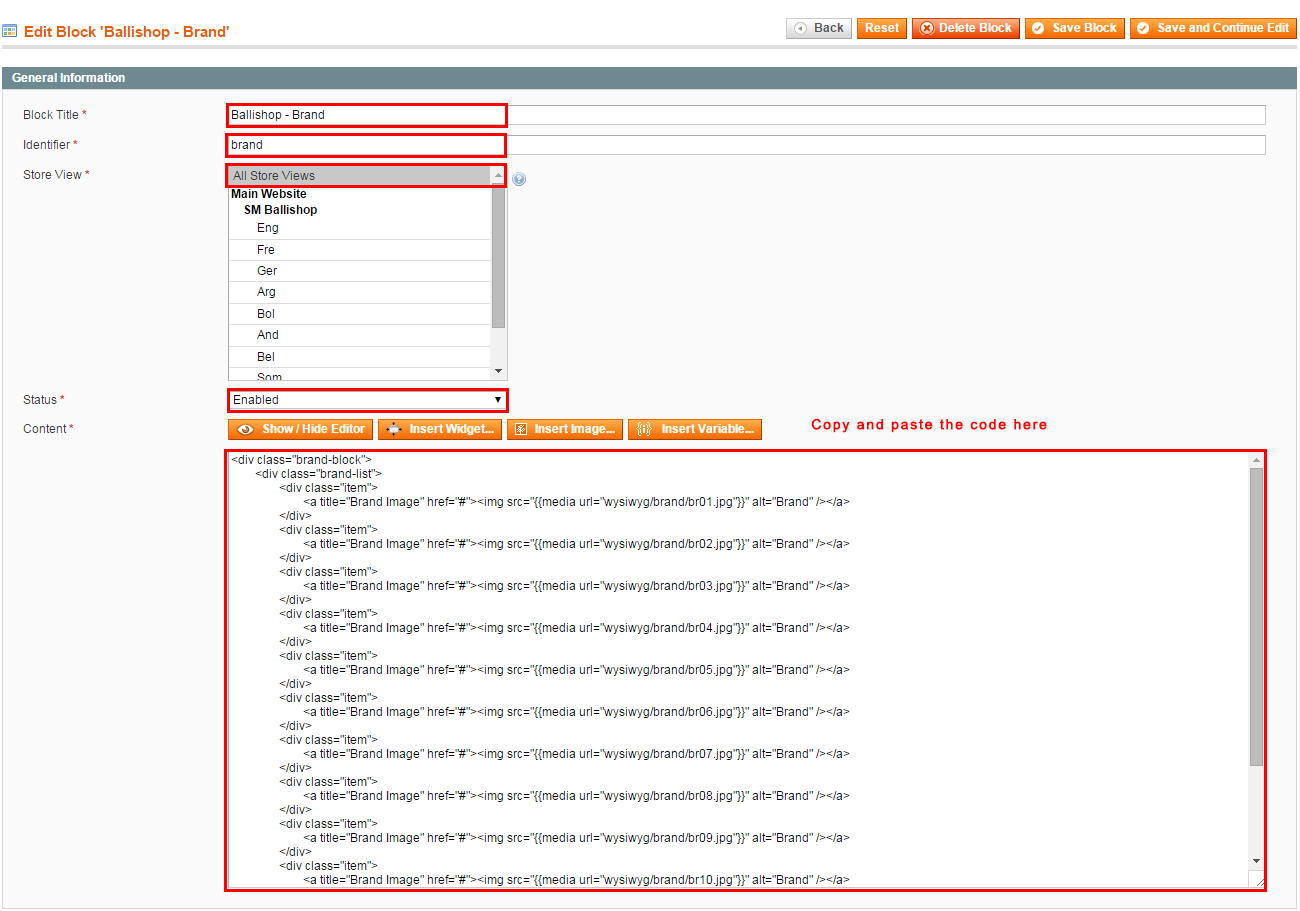1300x911 pixels.
Task: Click the content textarea scroll-down arrow
Action: (1256, 861)
